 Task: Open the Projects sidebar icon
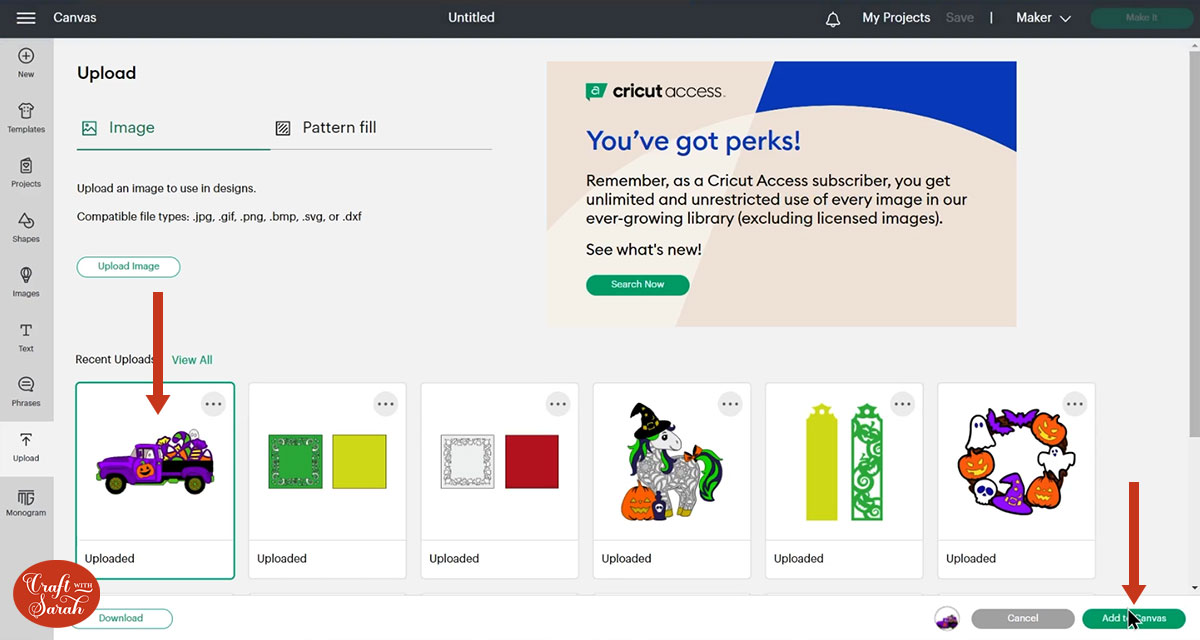tap(26, 172)
